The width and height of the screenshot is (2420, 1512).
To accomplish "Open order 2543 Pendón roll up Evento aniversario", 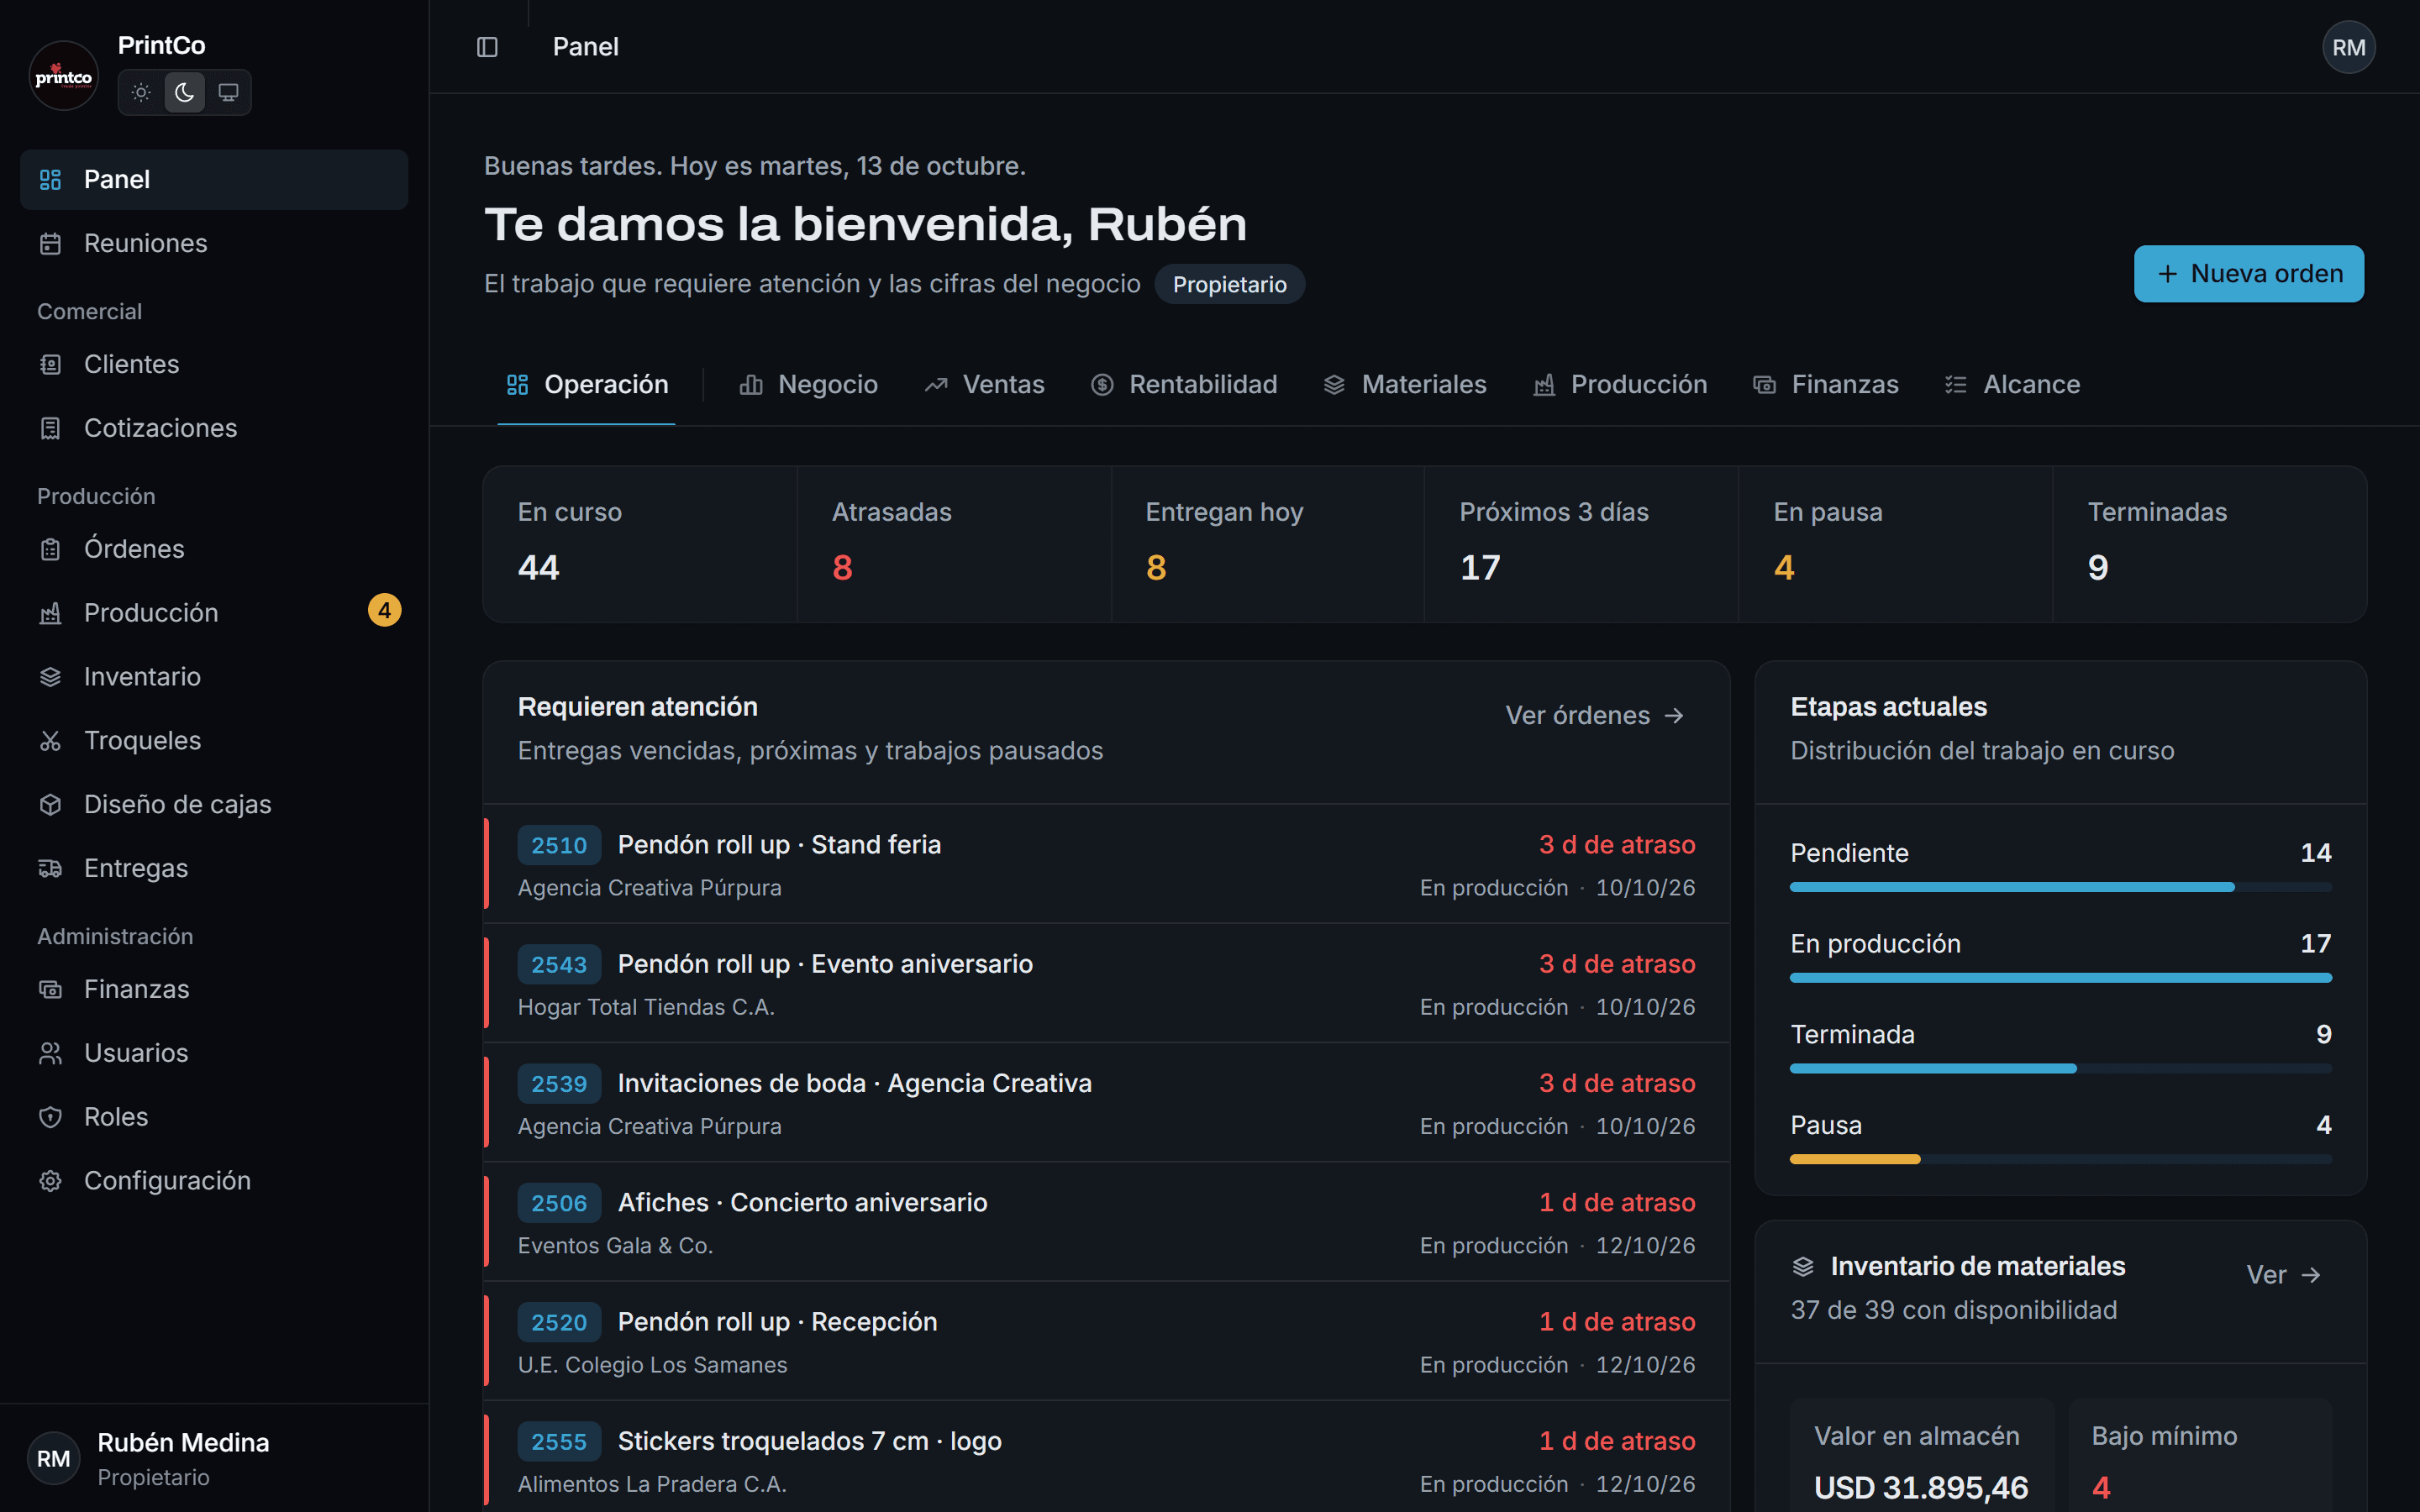I will pos(1106,984).
